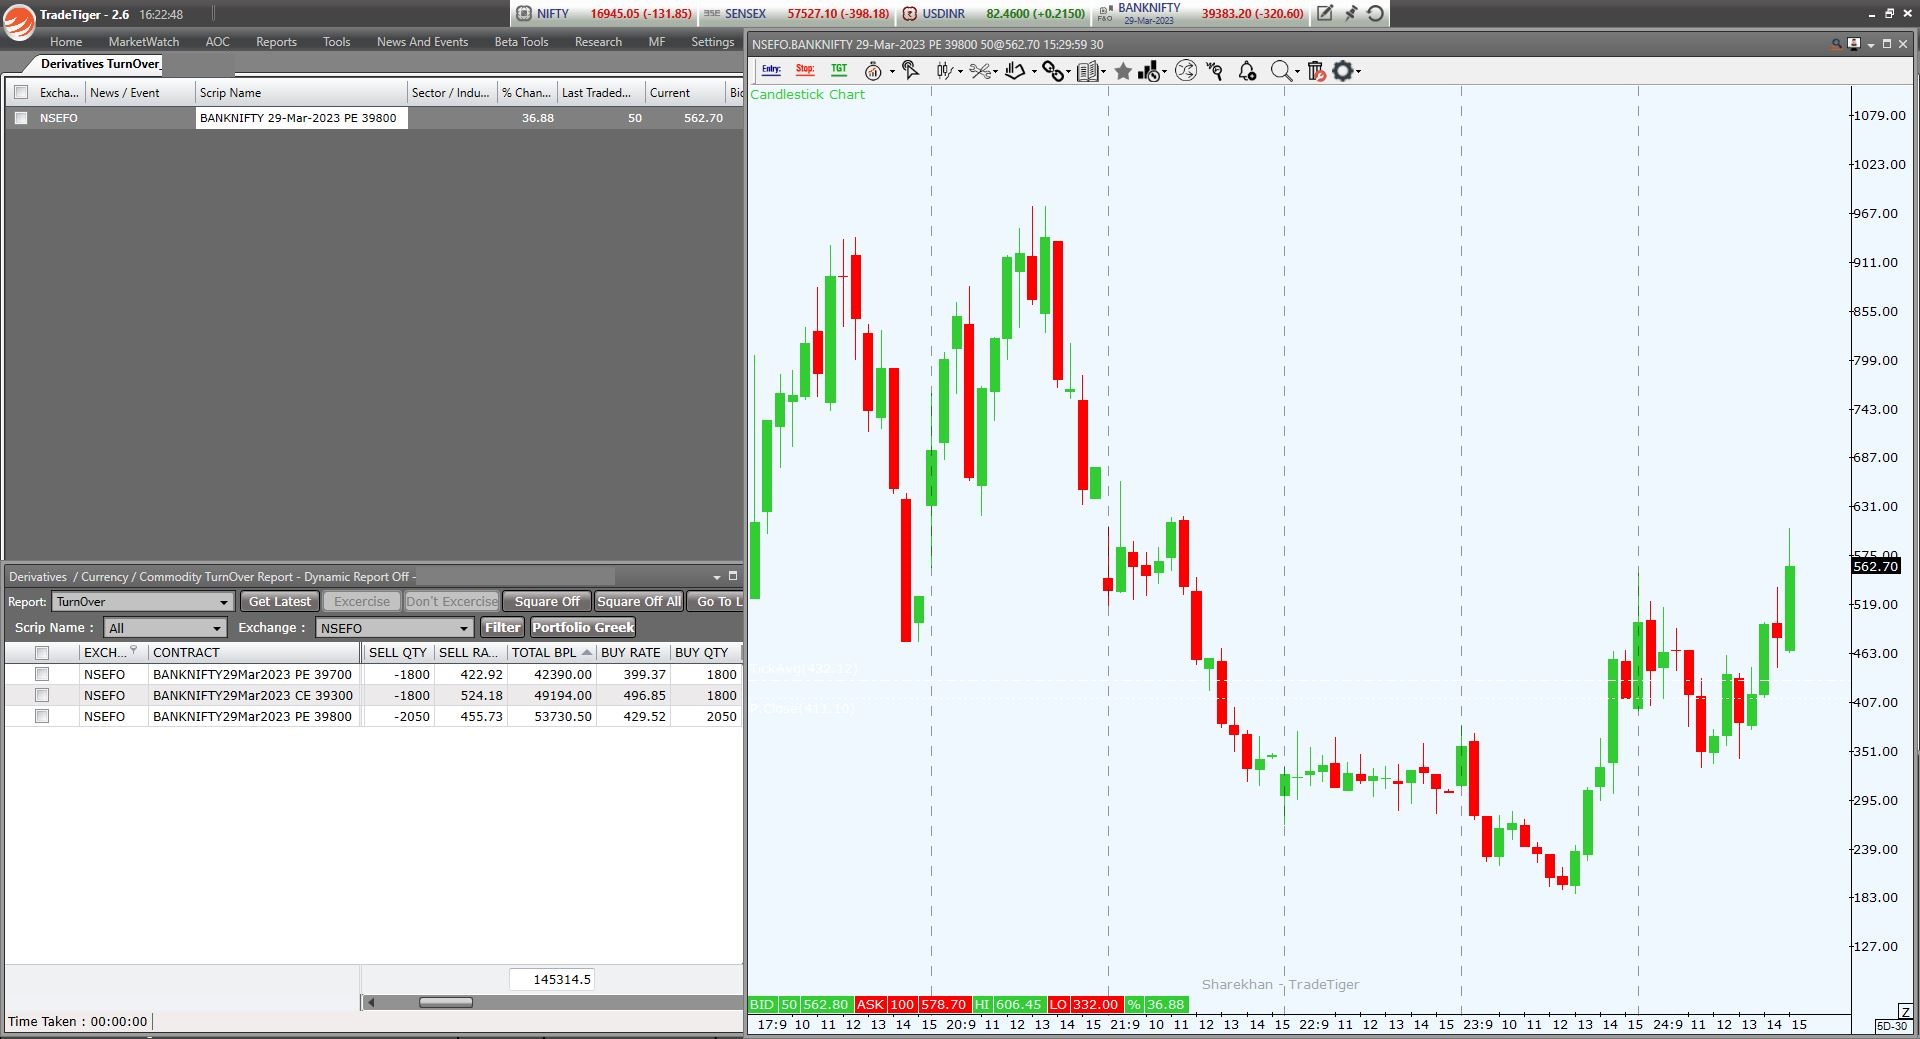Expand the interval timer dropdown arrow

892,72
